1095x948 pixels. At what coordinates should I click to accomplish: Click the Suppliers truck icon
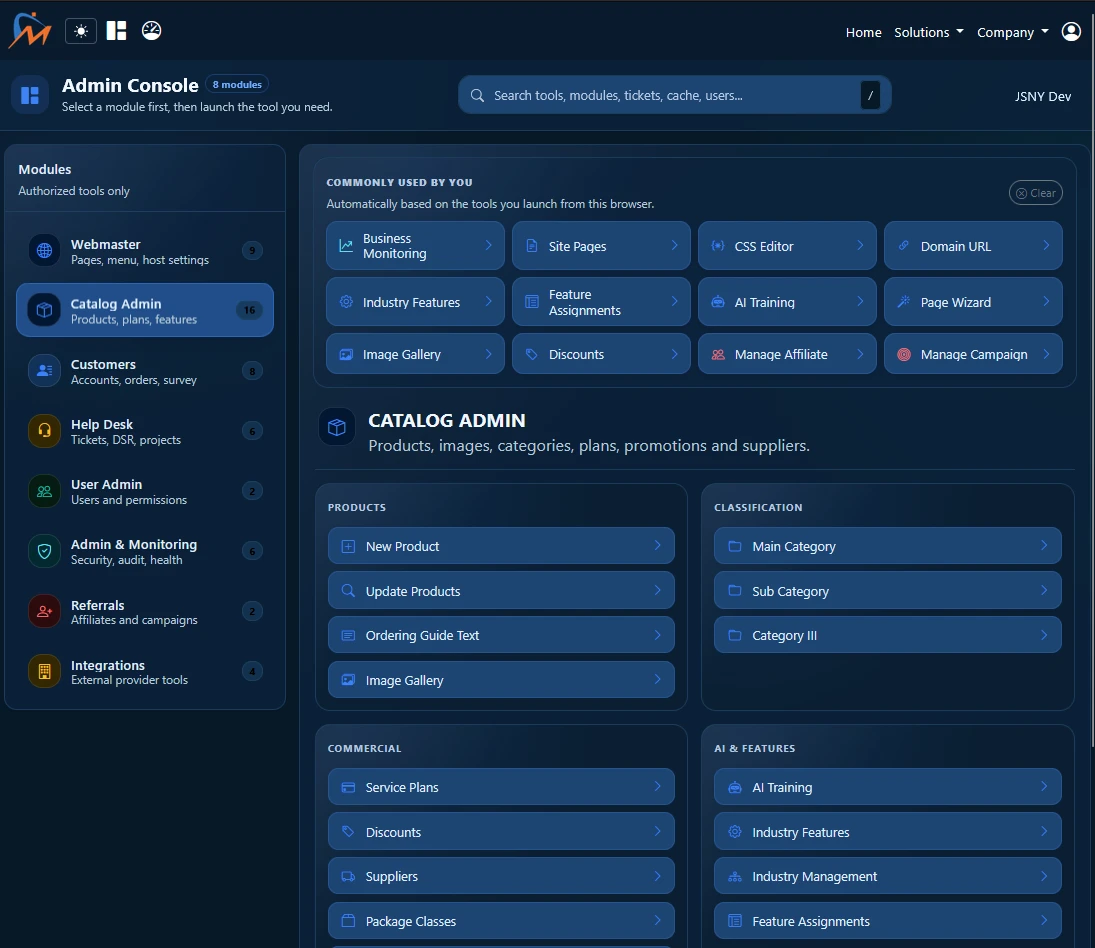pos(348,876)
